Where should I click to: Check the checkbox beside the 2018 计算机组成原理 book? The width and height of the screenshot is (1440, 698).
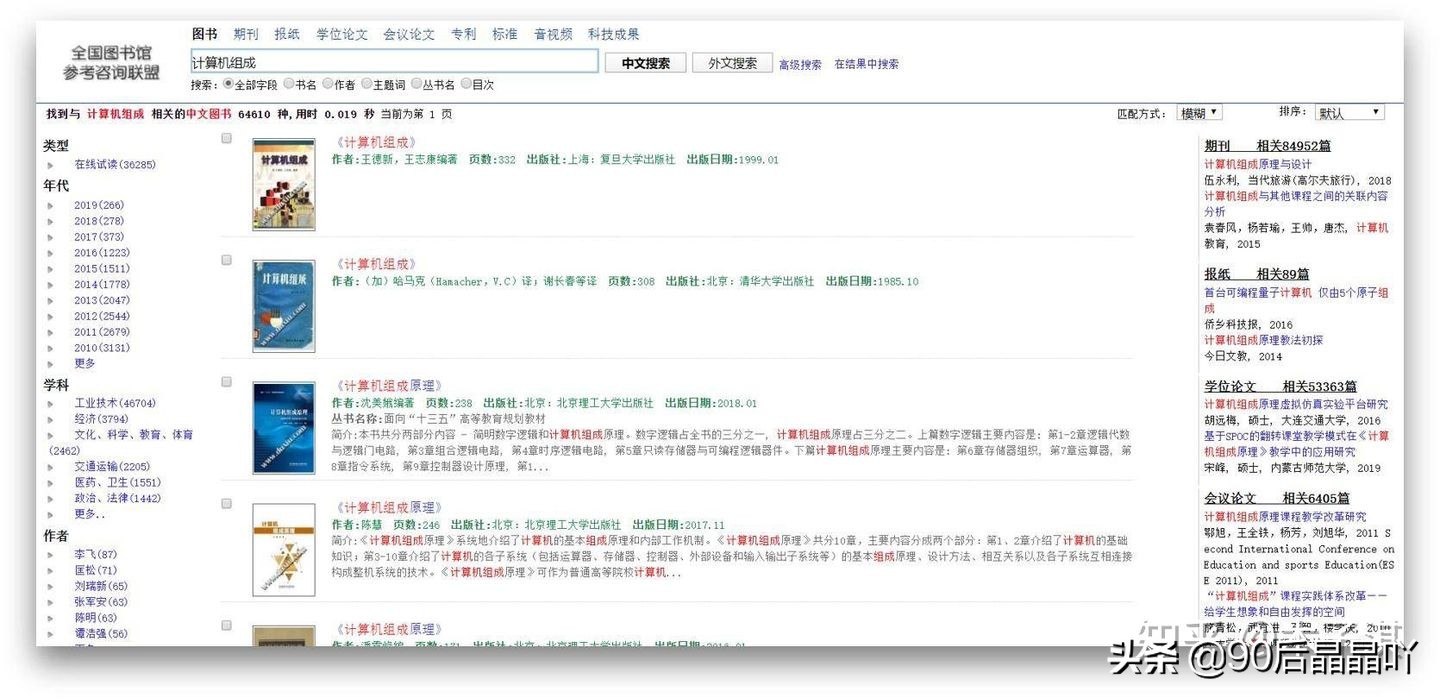tap(226, 383)
